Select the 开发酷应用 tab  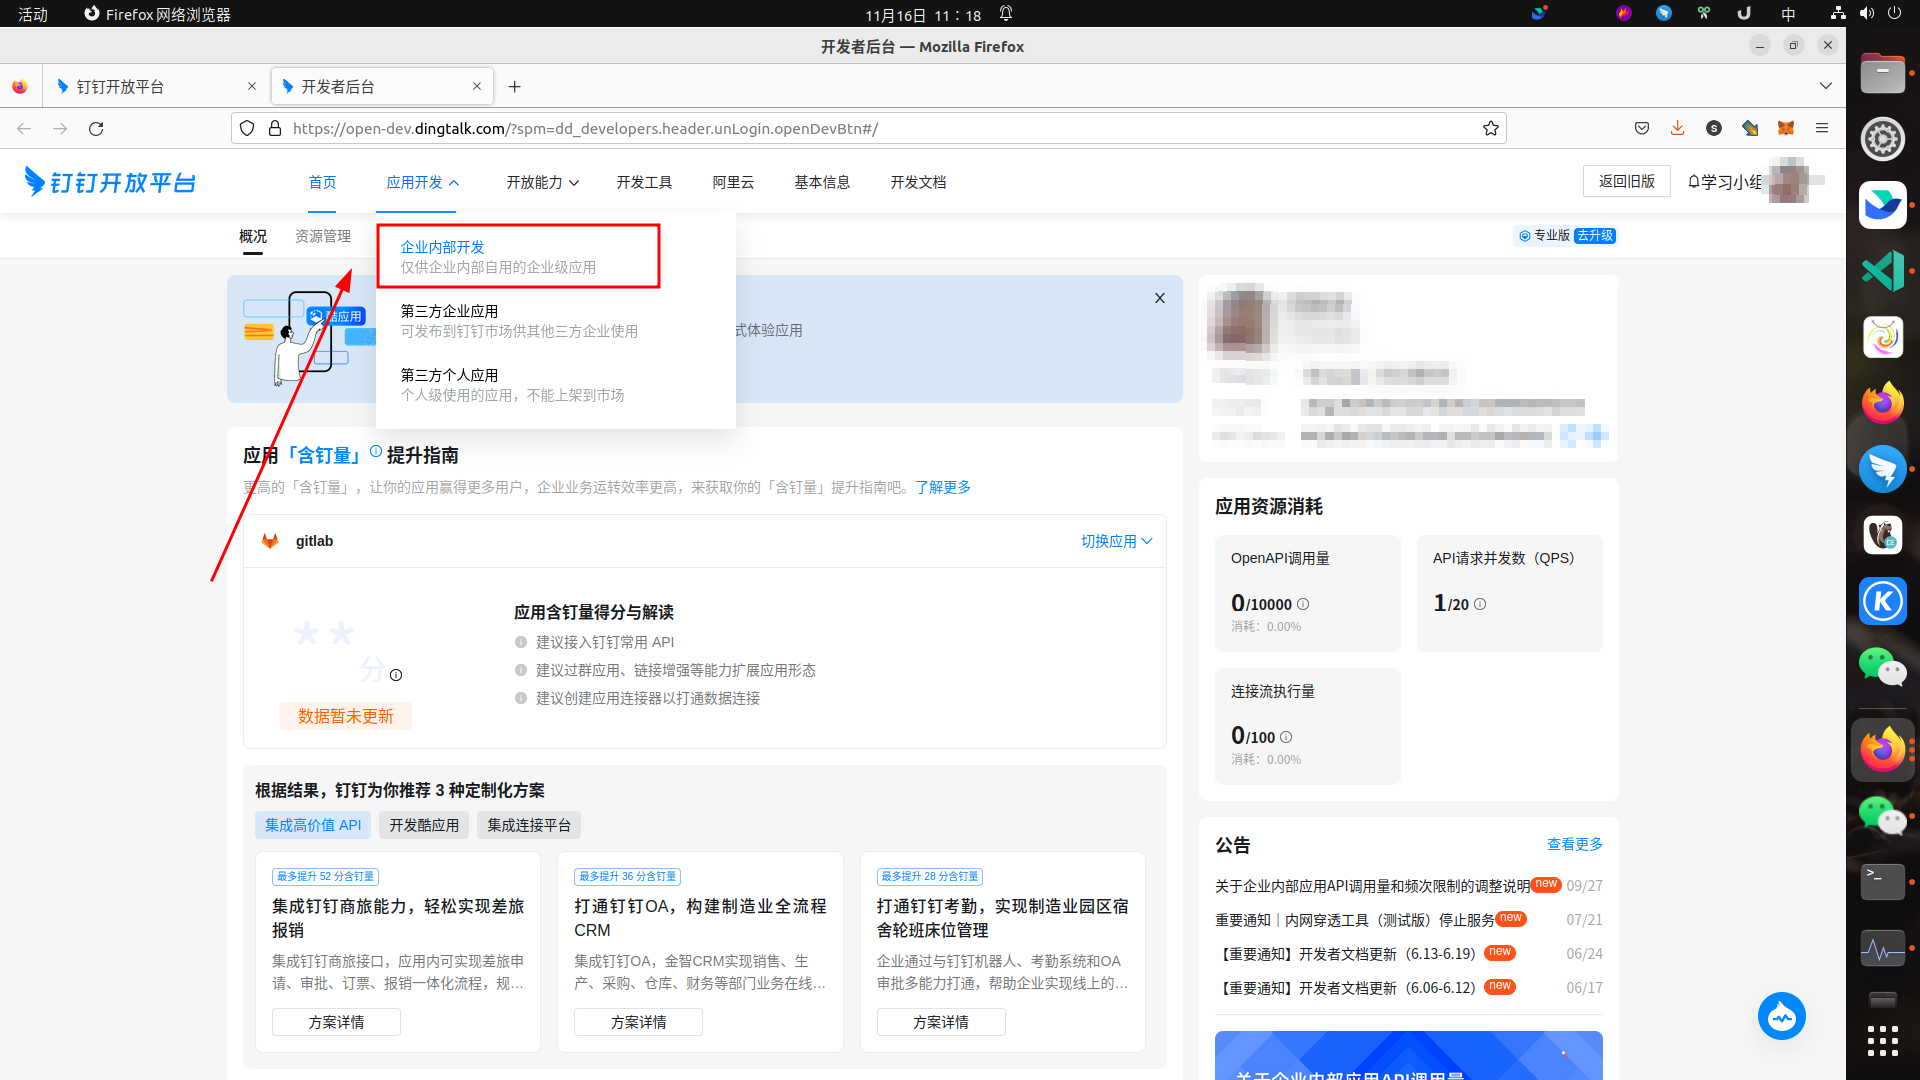[424, 825]
